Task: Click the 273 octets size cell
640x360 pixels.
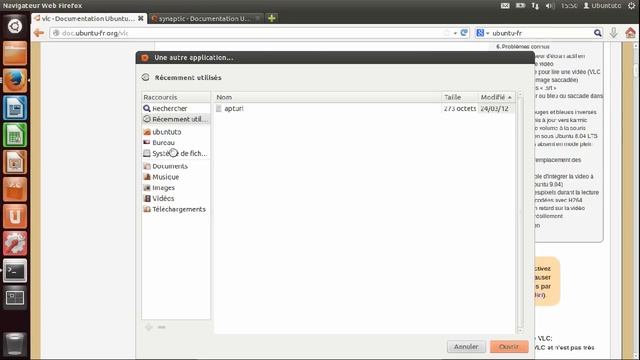Action: (460, 108)
